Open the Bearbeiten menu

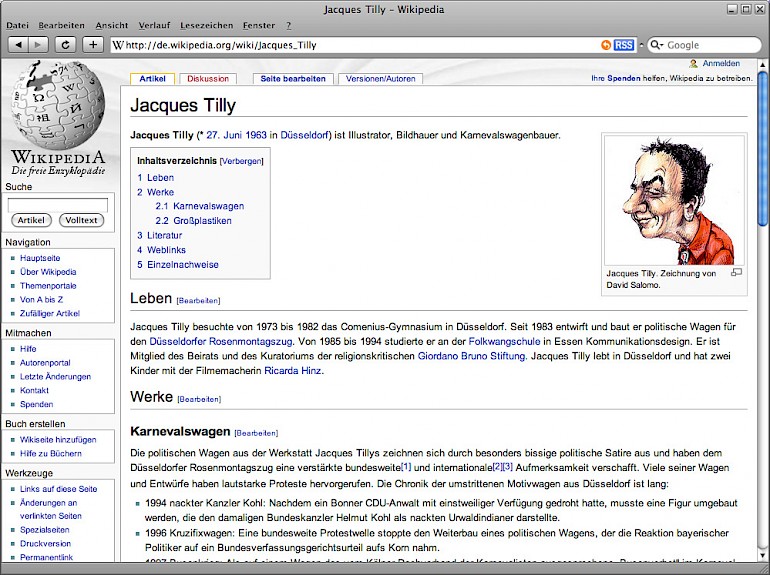point(61,26)
